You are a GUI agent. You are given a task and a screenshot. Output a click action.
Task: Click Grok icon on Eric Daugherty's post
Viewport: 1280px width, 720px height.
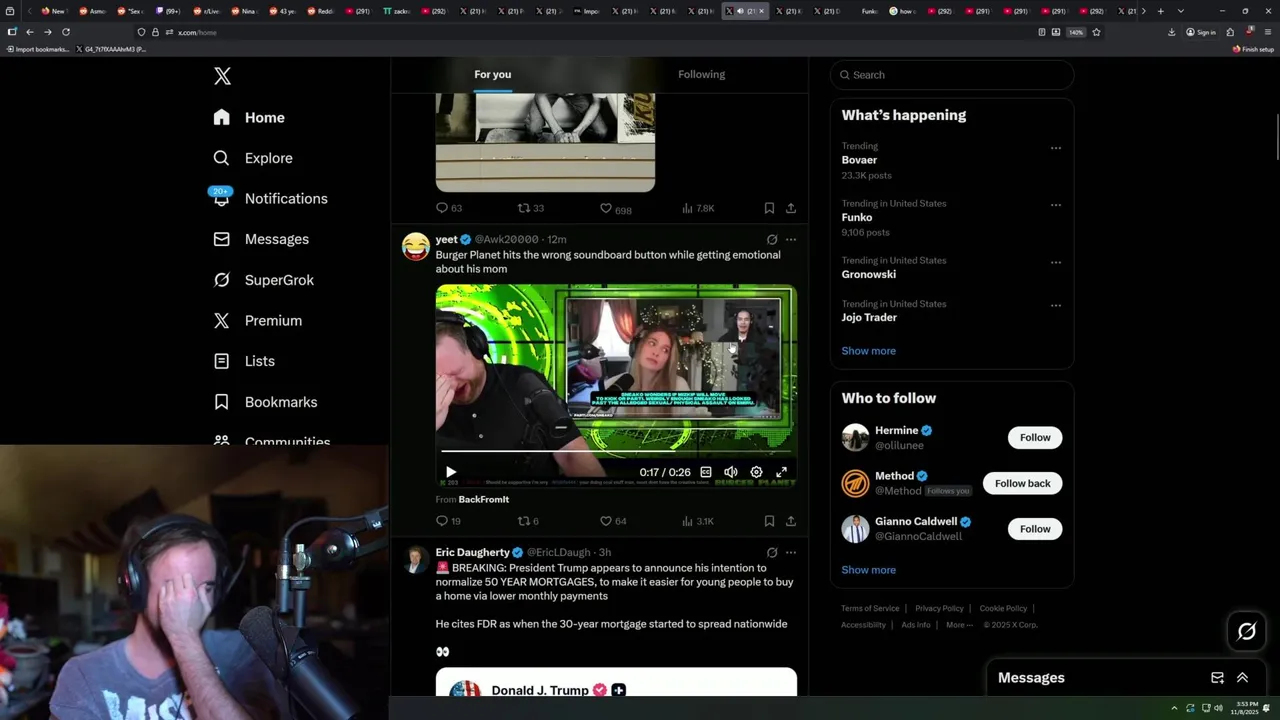tap(772, 552)
